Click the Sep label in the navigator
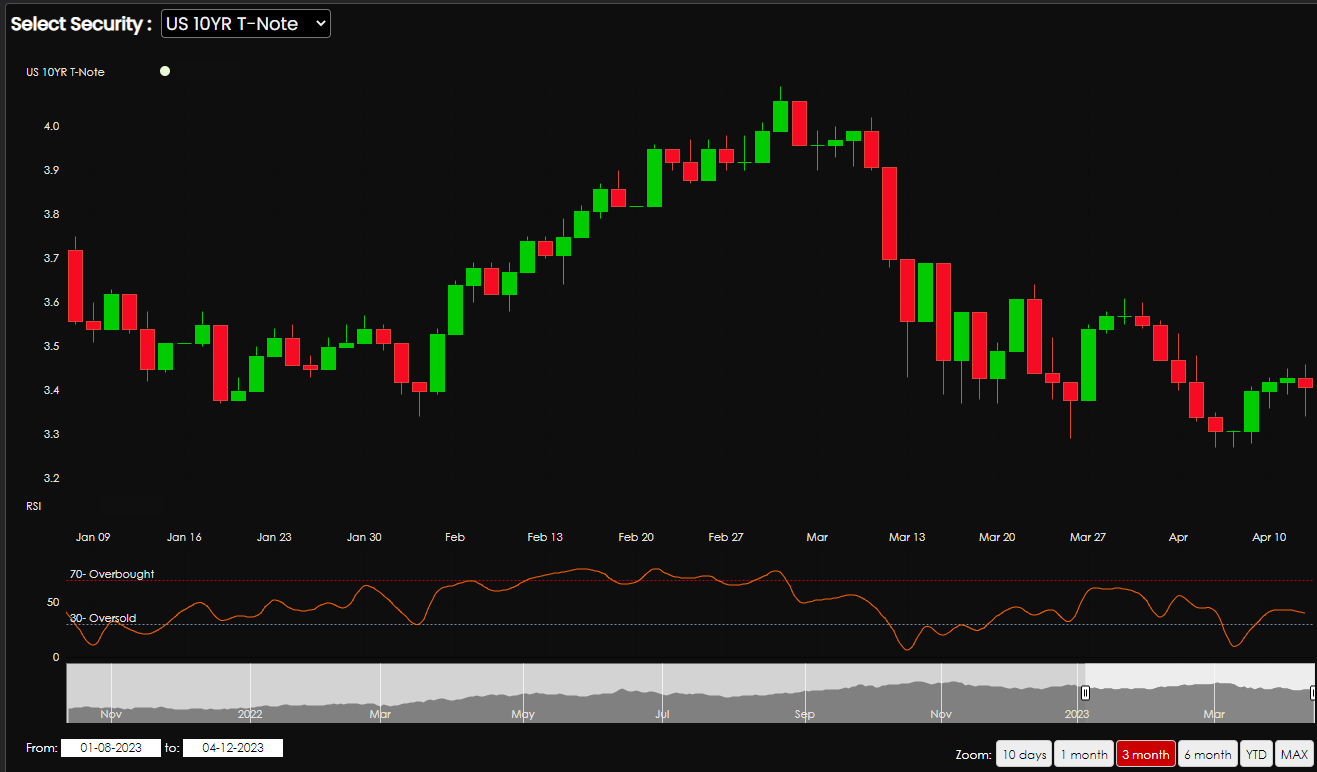Screen dimensions: 1317x772 pyautogui.click(x=805, y=714)
